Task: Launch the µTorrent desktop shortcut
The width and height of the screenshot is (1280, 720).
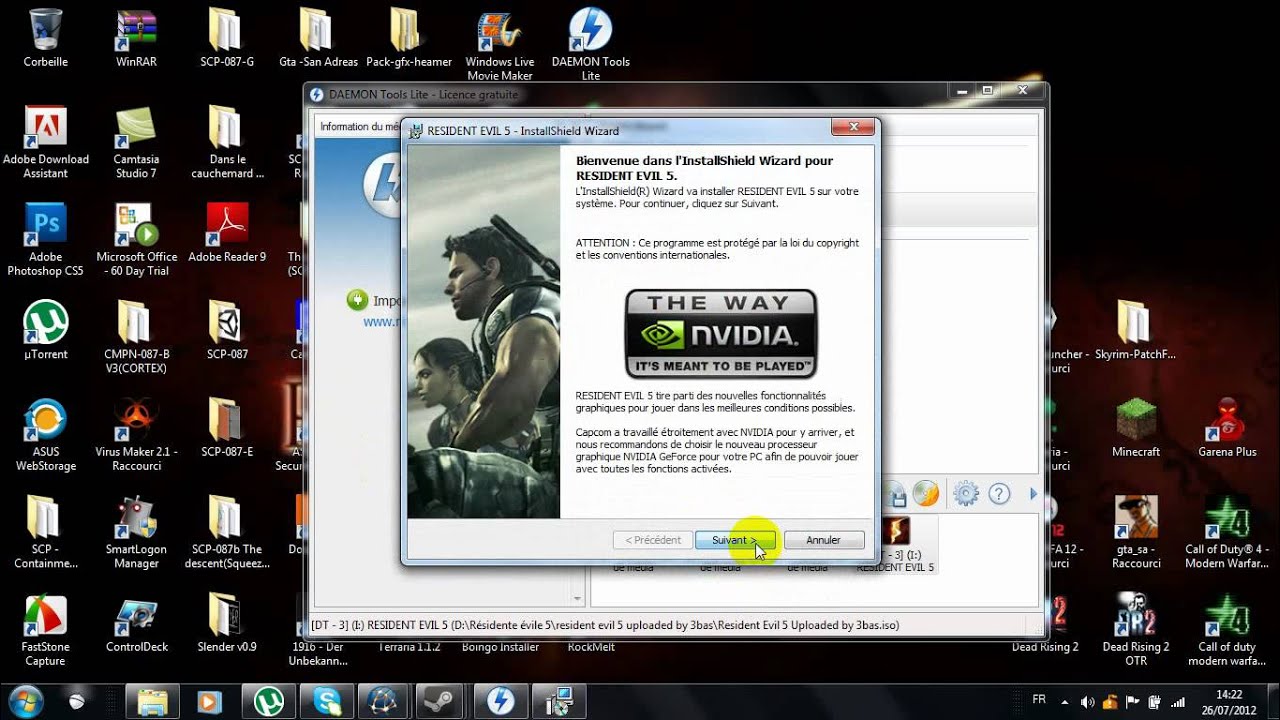Action: [x=45, y=331]
